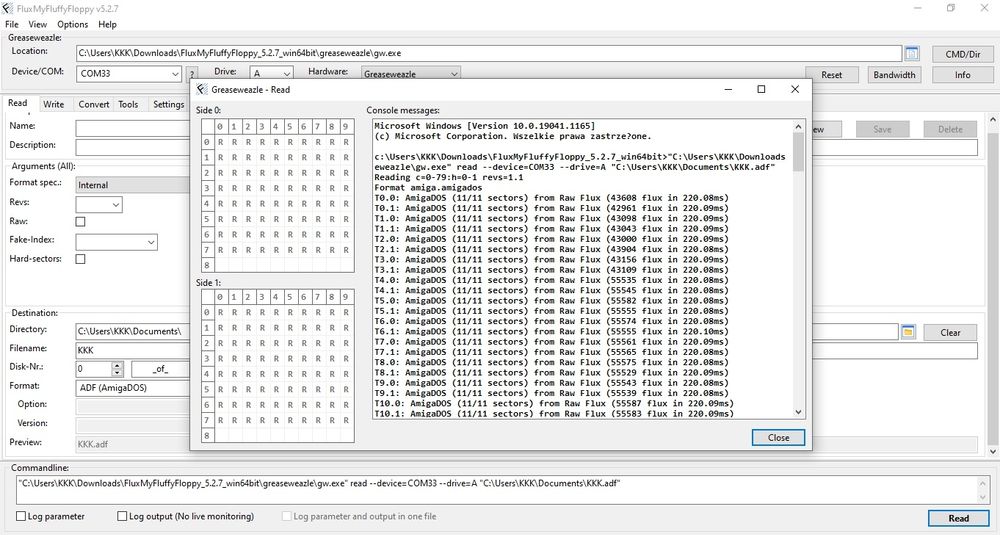Toggle the Hard-sectors checkbox
The width and height of the screenshot is (1000, 535).
click(80, 259)
